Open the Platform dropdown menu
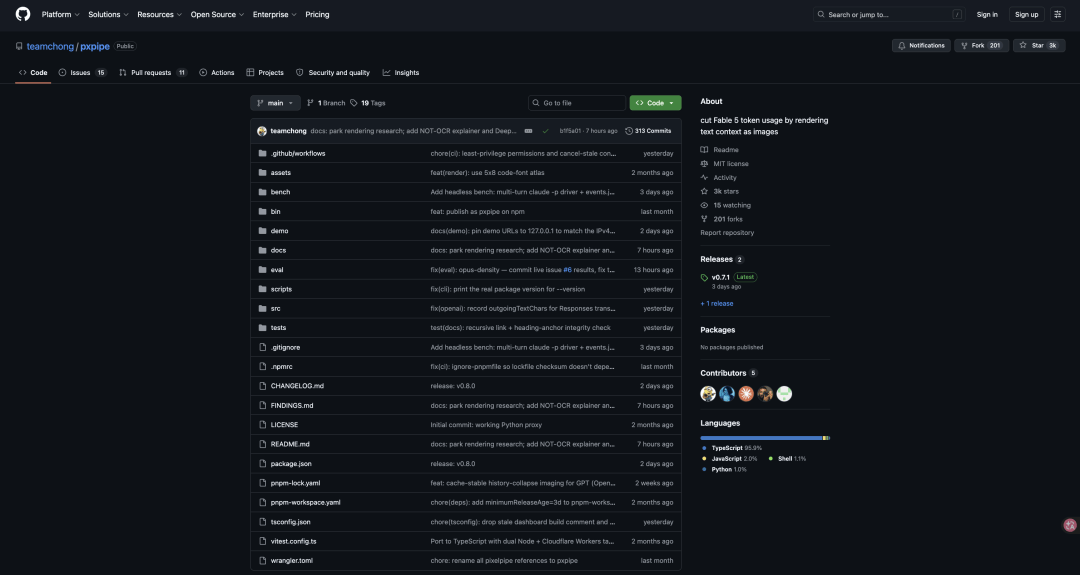 pos(61,14)
